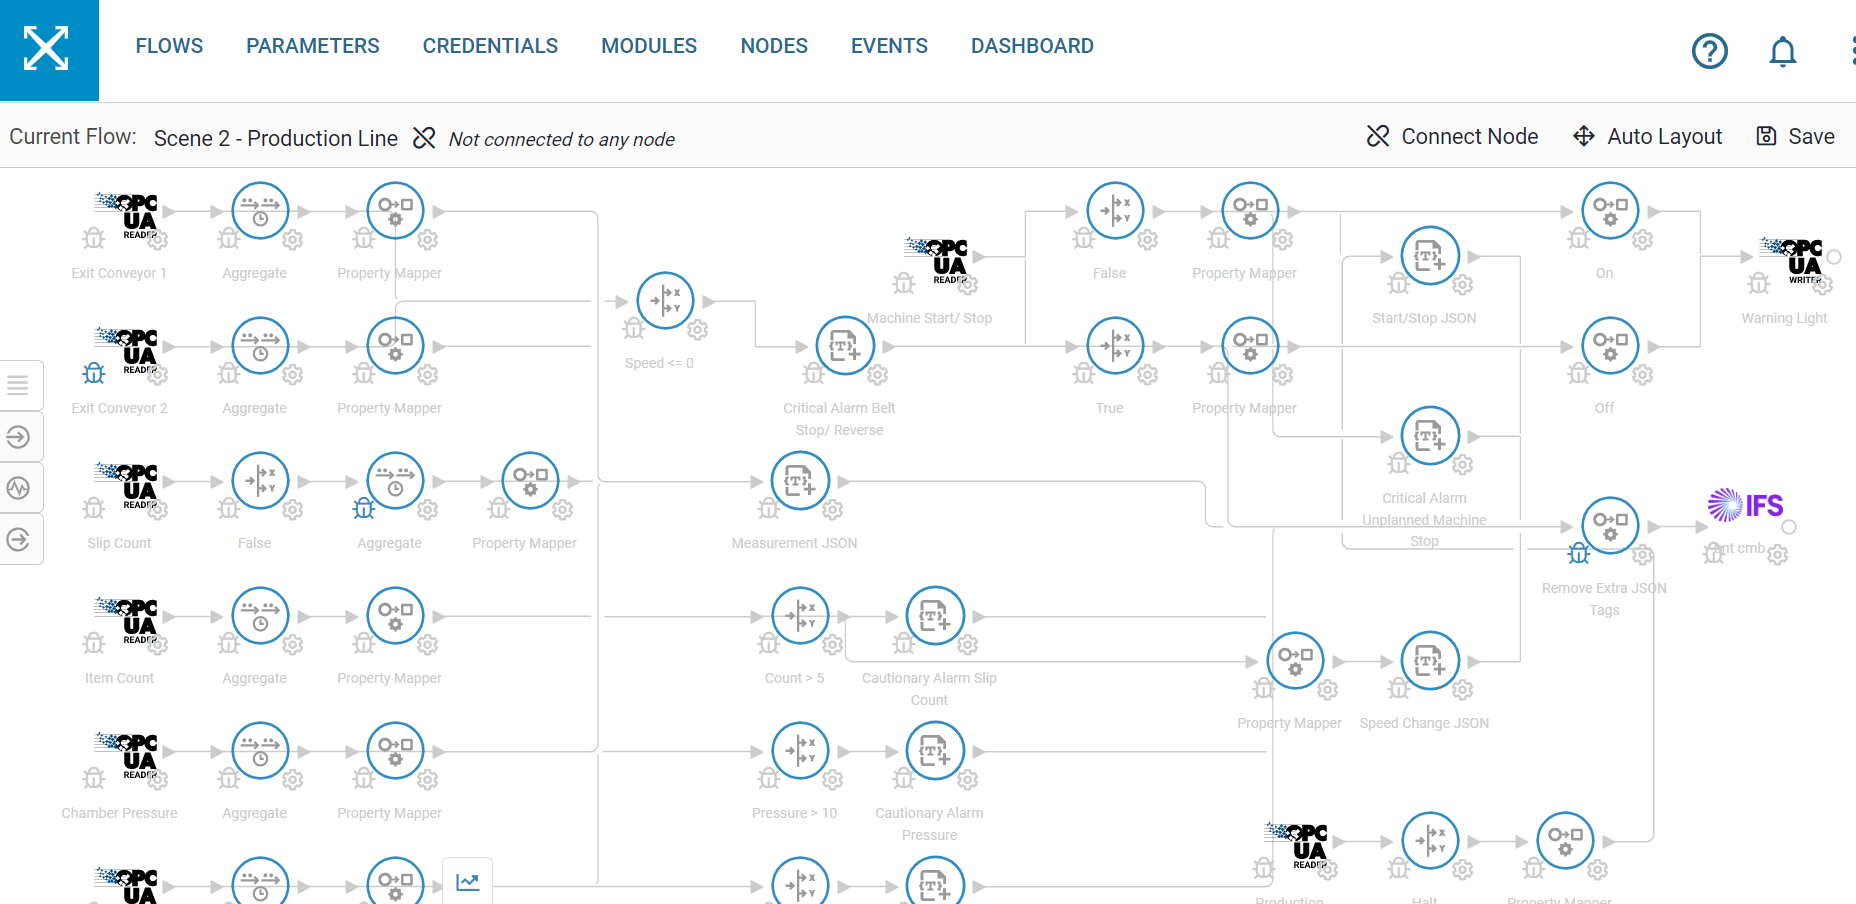Click the Measurement JSON template node
The height and width of the screenshot is (904, 1856).
tap(800, 481)
